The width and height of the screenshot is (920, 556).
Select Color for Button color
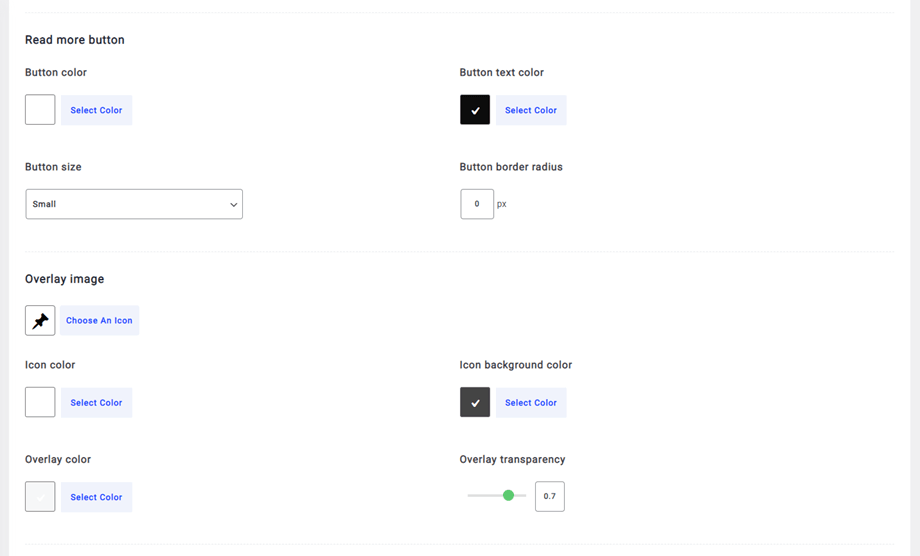[96, 110]
